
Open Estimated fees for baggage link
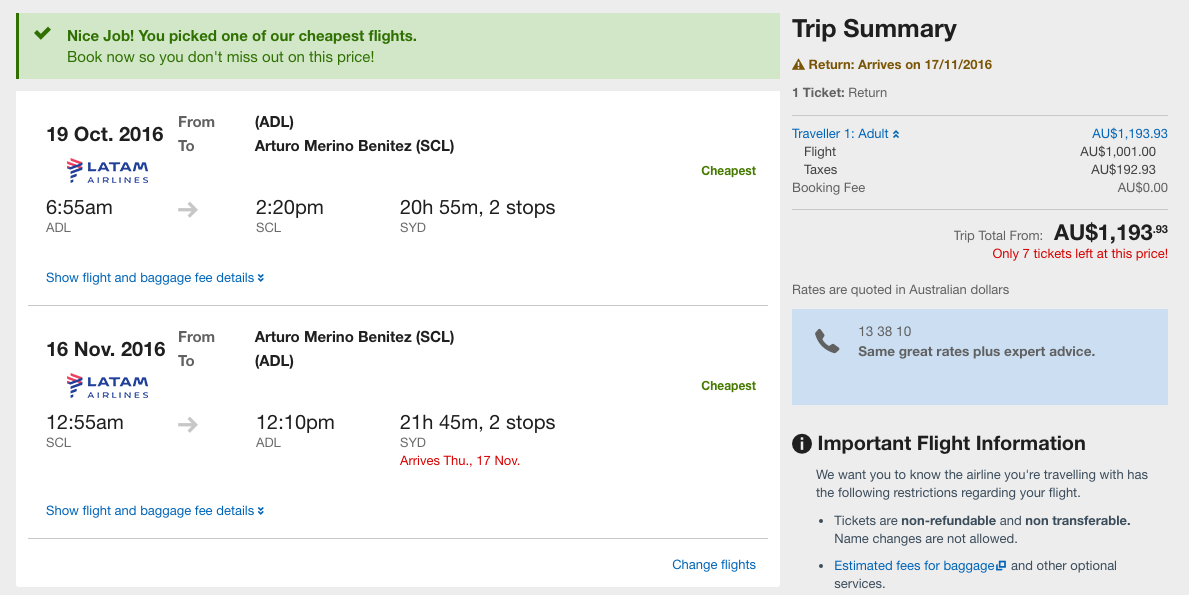914,565
